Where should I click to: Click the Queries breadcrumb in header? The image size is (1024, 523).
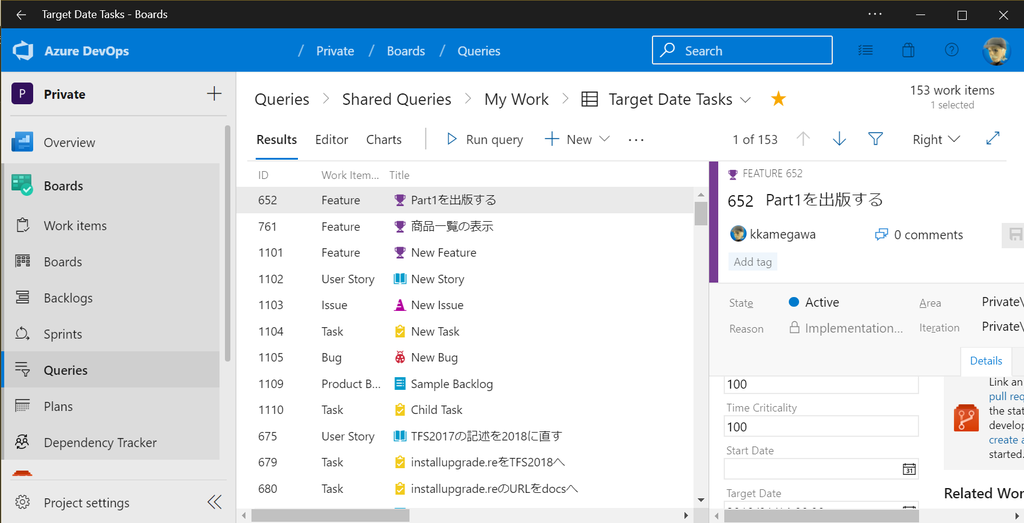coord(479,51)
